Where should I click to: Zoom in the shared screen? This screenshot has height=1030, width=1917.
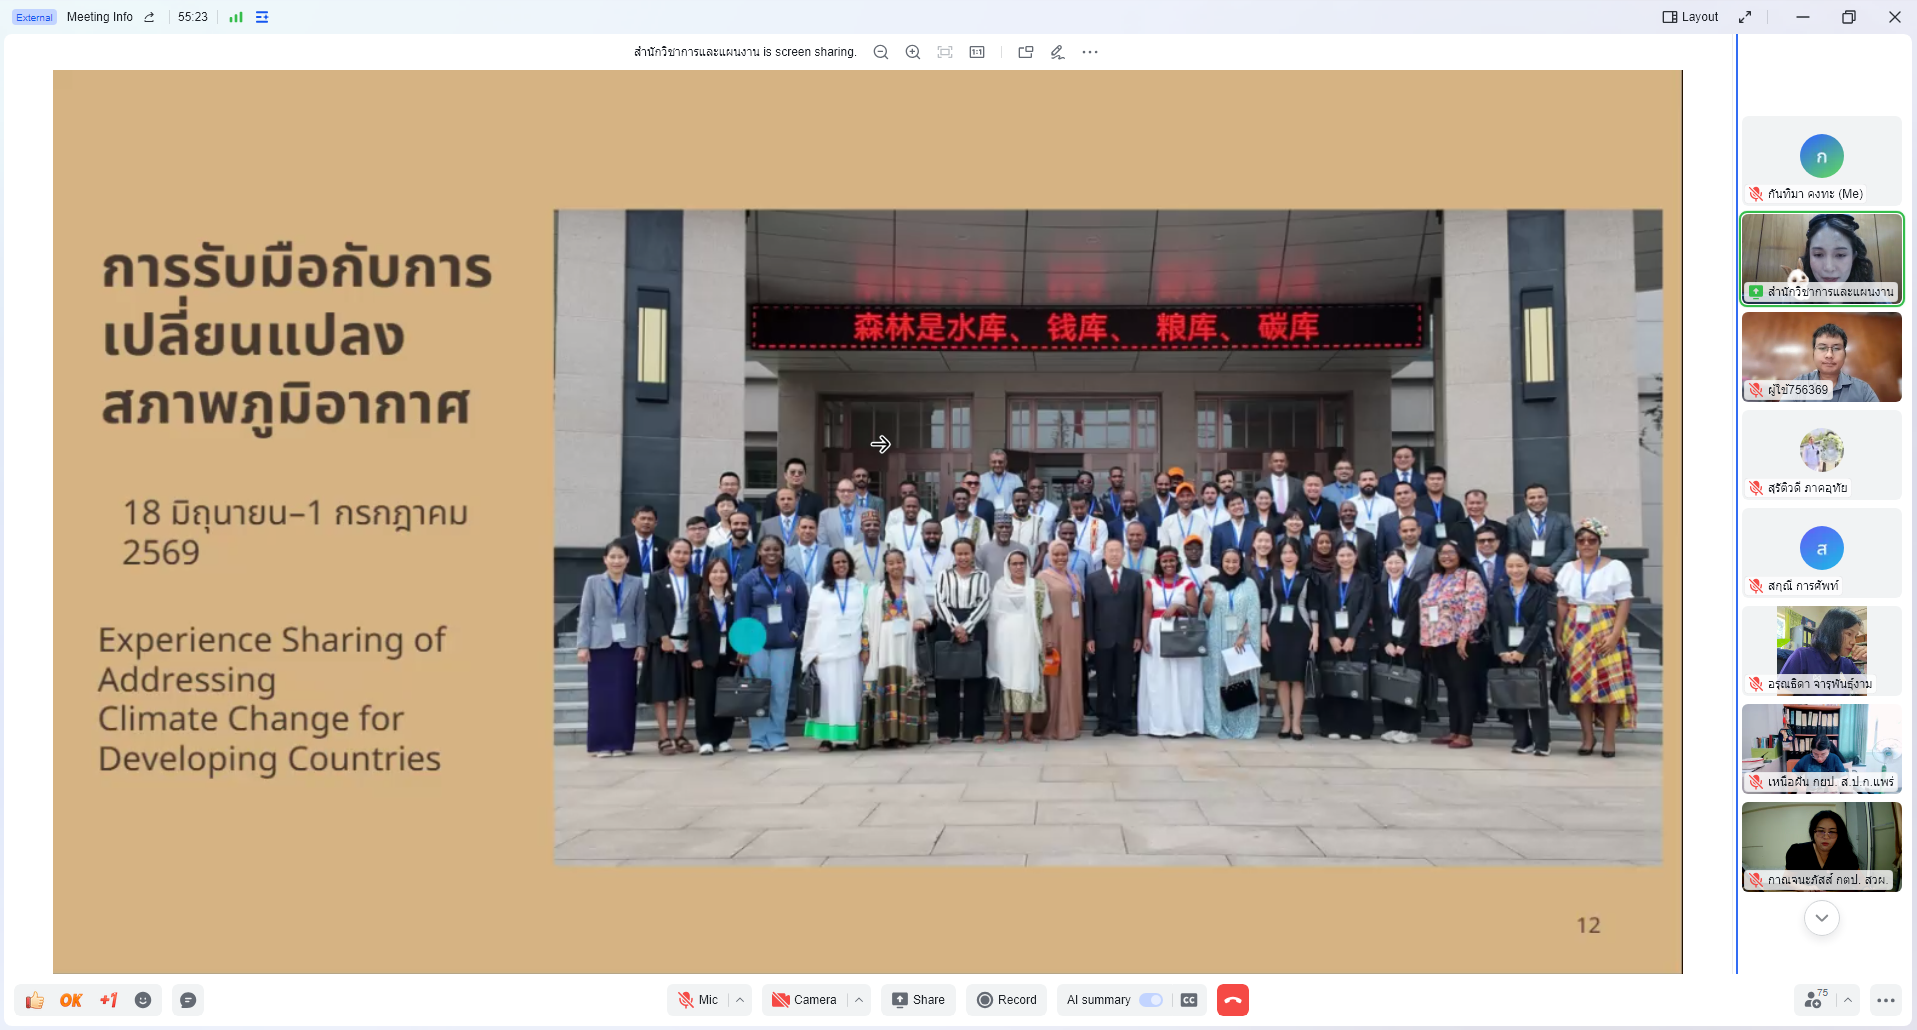tap(912, 52)
